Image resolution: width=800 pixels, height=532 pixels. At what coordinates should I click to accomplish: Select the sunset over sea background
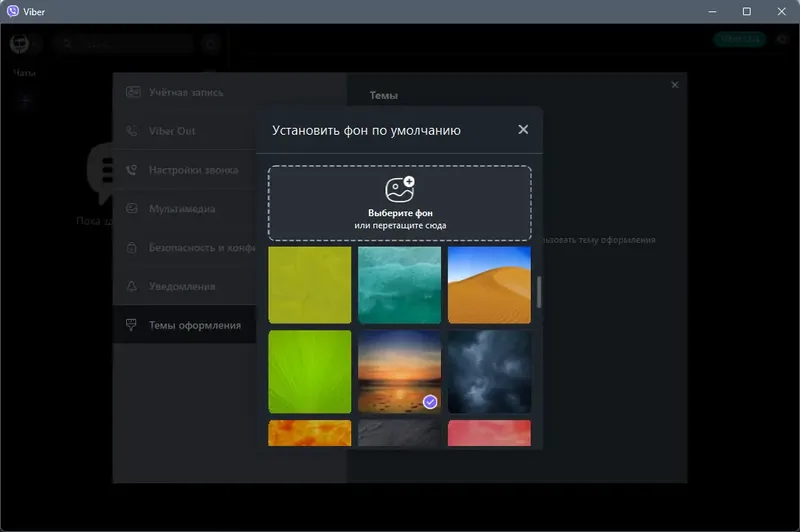coord(399,372)
